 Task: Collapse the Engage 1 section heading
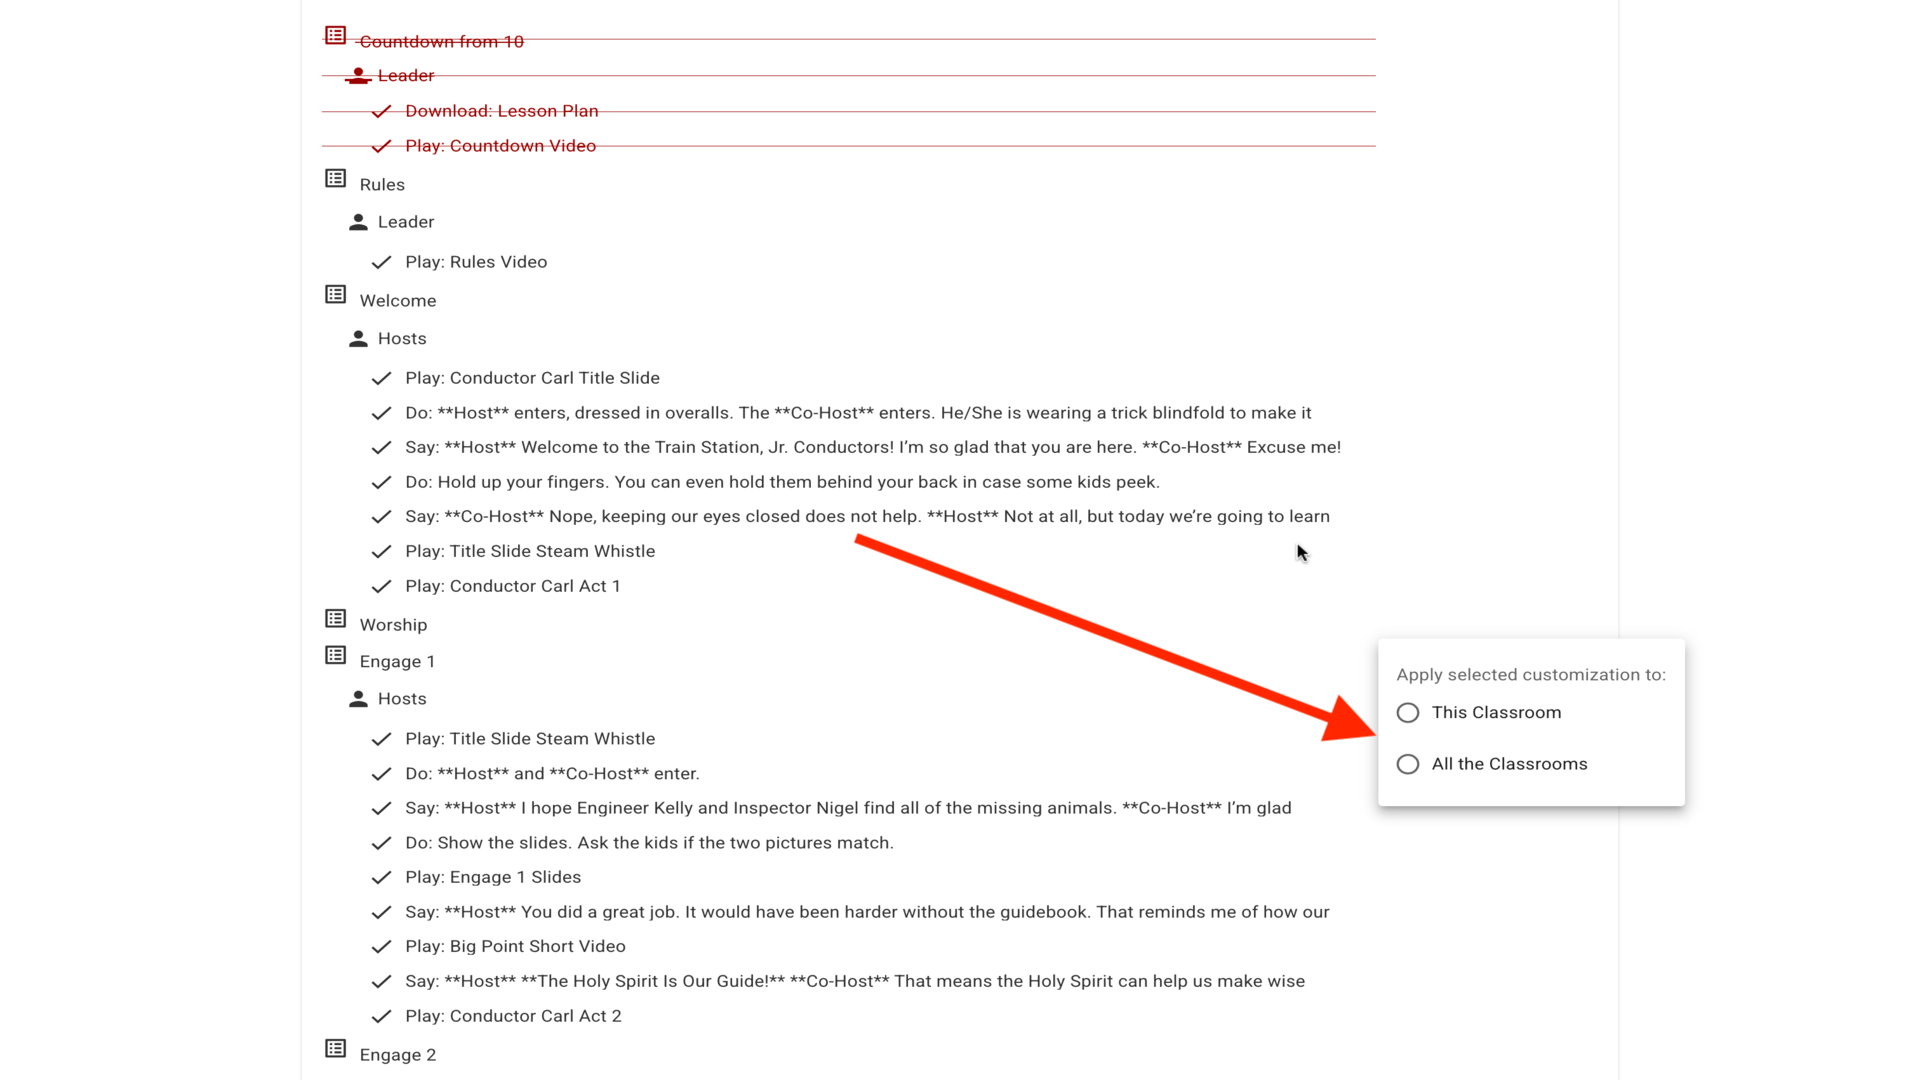point(397,662)
